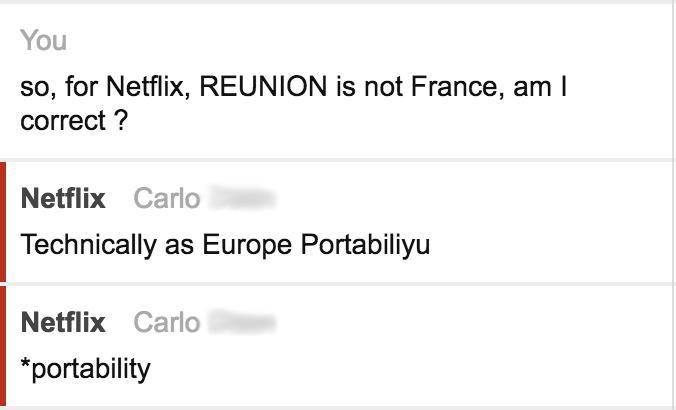Click the "You" sender label
This screenshot has width=676, height=410.
[43, 41]
